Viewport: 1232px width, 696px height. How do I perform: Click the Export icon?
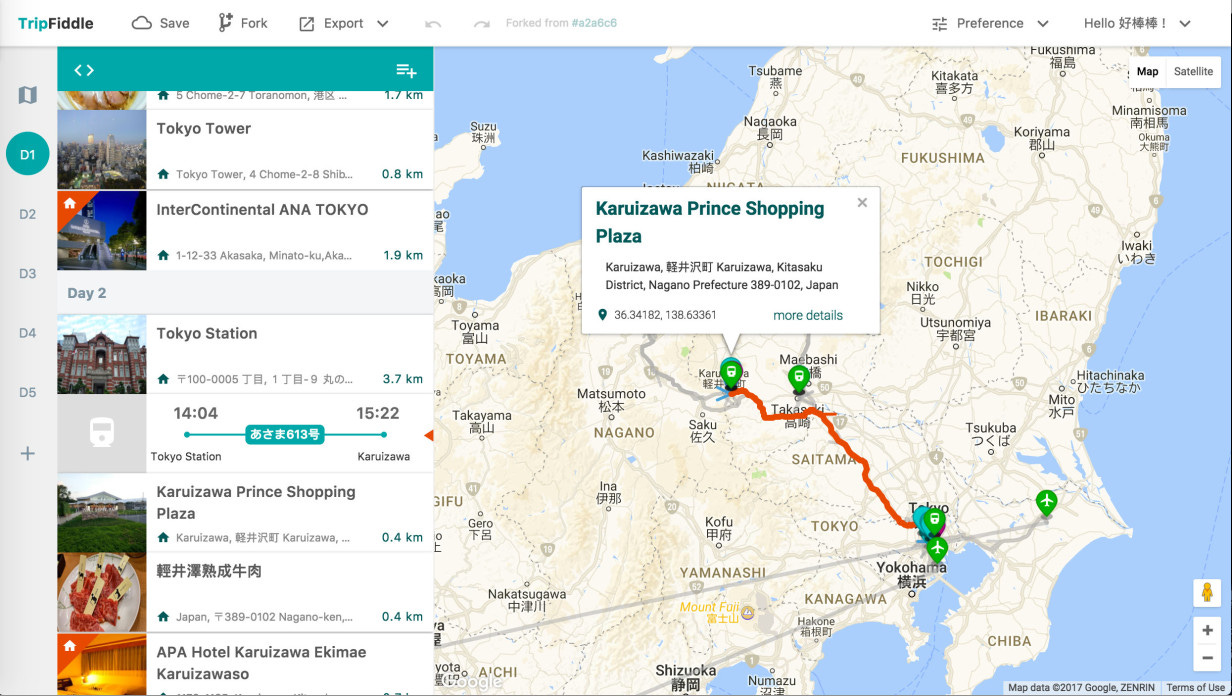tap(307, 24)
